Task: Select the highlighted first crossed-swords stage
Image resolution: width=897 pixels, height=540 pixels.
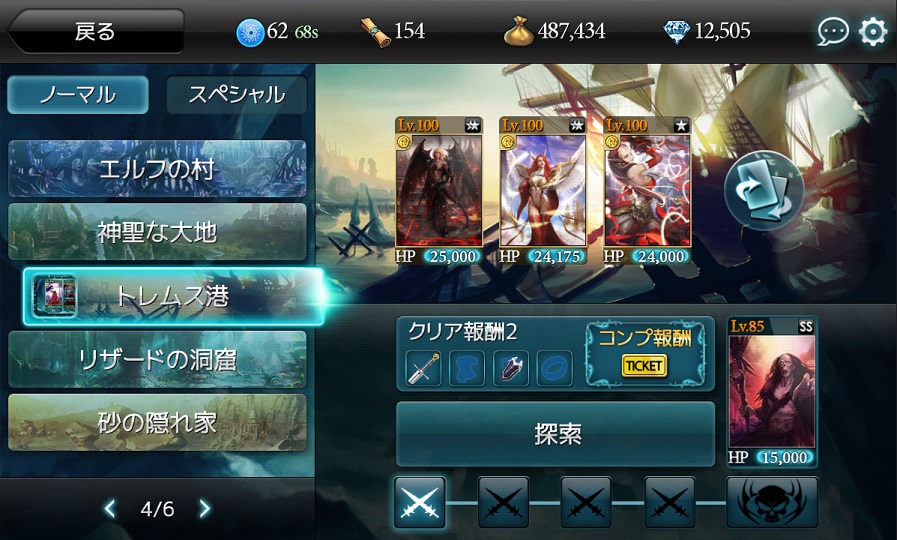Action: pyautogui.click(x=419, y=502)
